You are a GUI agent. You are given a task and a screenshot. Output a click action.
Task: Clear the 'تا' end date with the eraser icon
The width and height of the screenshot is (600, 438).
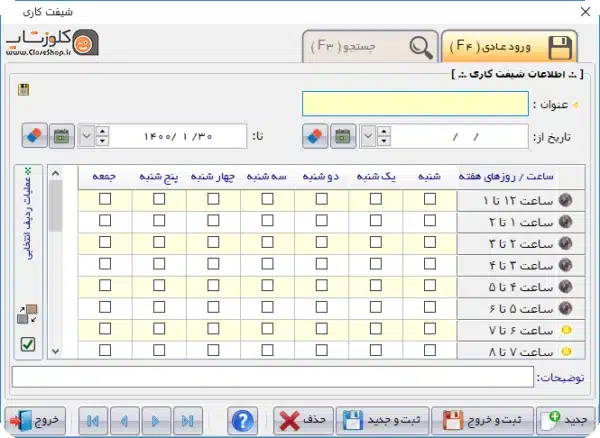34,135
